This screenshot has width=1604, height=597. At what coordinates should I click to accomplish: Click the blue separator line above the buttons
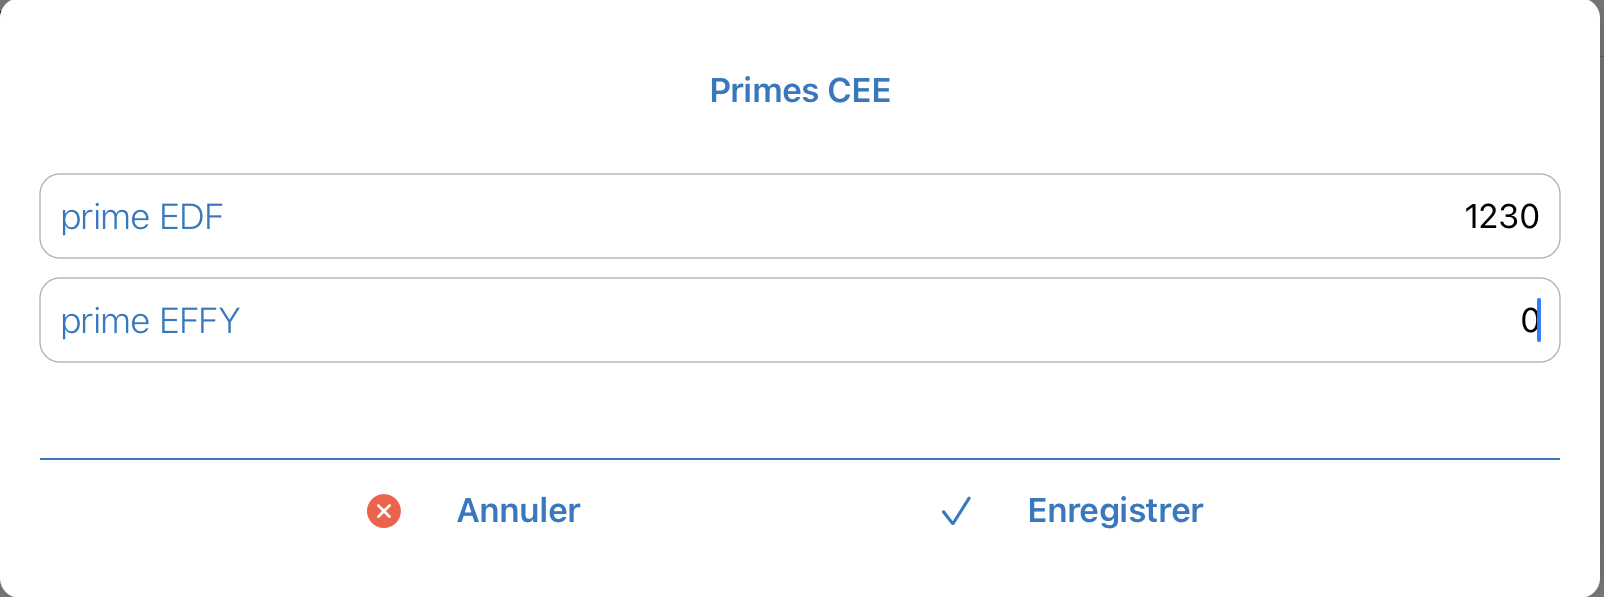[800, 459]
